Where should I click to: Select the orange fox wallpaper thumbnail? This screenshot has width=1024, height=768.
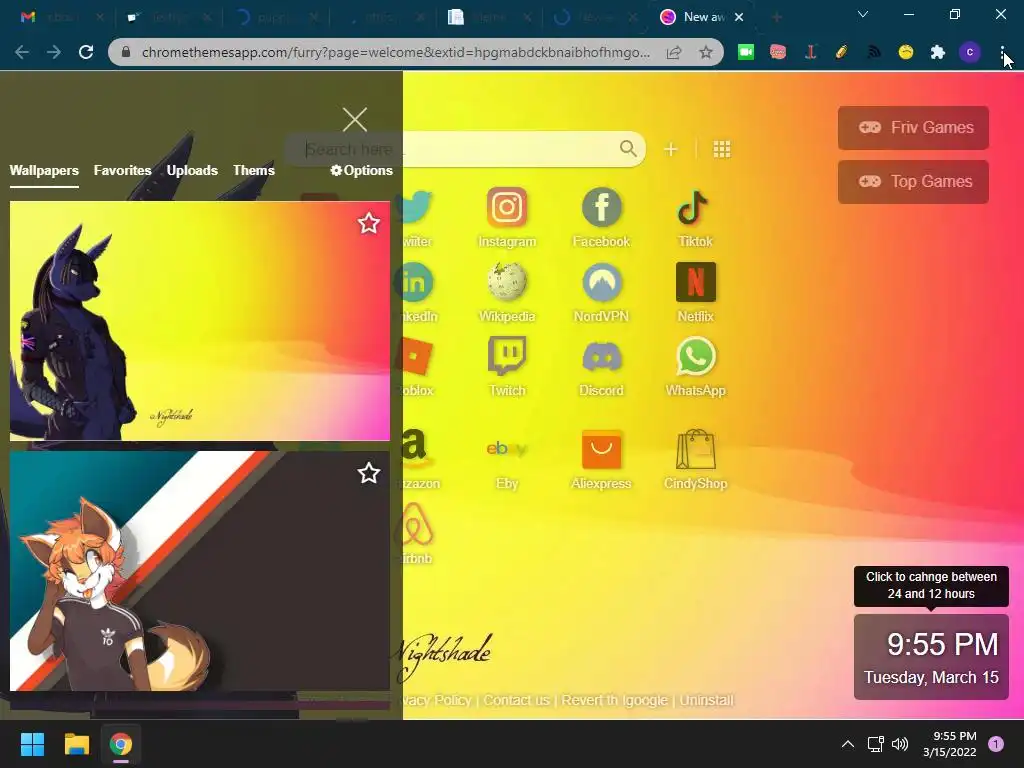pyautogui.click(x=200, y=571)
